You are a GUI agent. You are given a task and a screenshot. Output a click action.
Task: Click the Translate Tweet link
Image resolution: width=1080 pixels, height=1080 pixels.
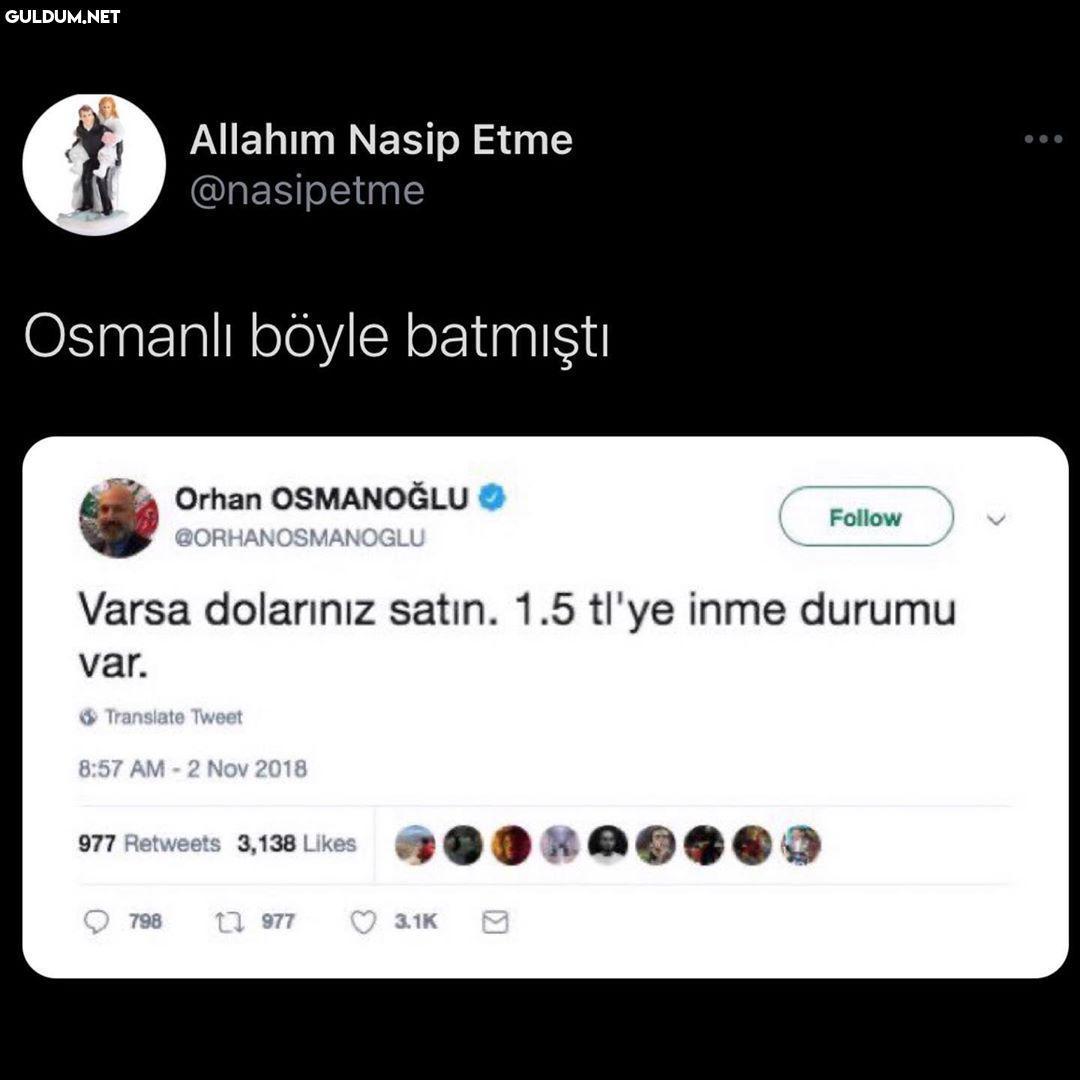pos(173,717)
